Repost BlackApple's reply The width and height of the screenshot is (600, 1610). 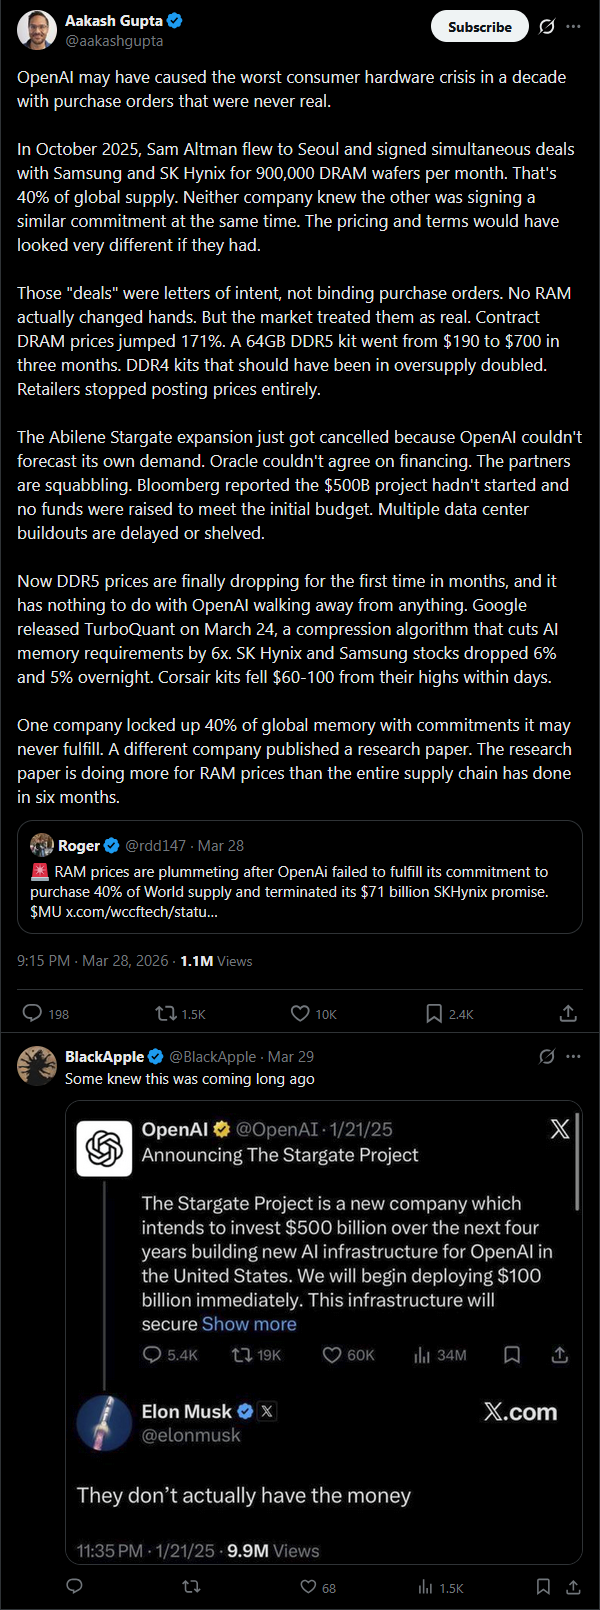tap(191, 1586)
